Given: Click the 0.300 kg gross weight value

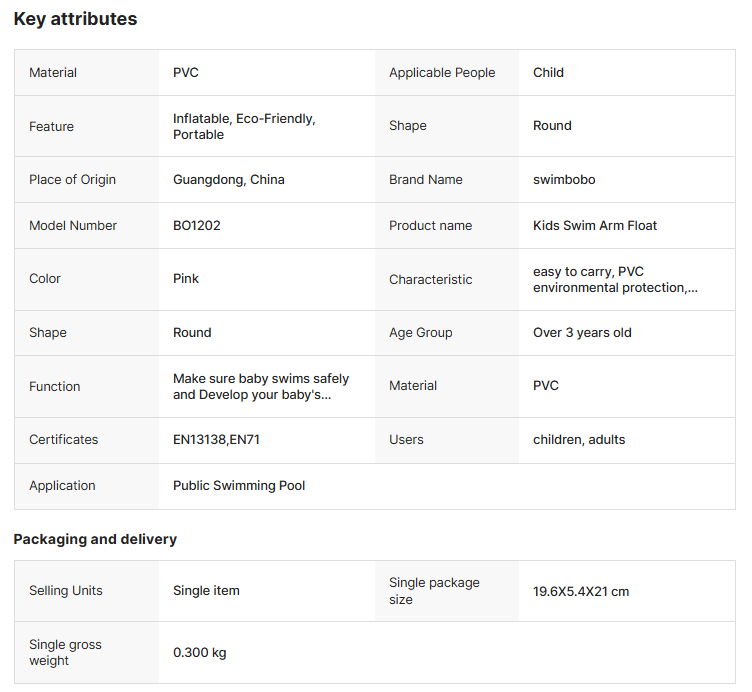Looking at the screenshot, I should (199, 653).
